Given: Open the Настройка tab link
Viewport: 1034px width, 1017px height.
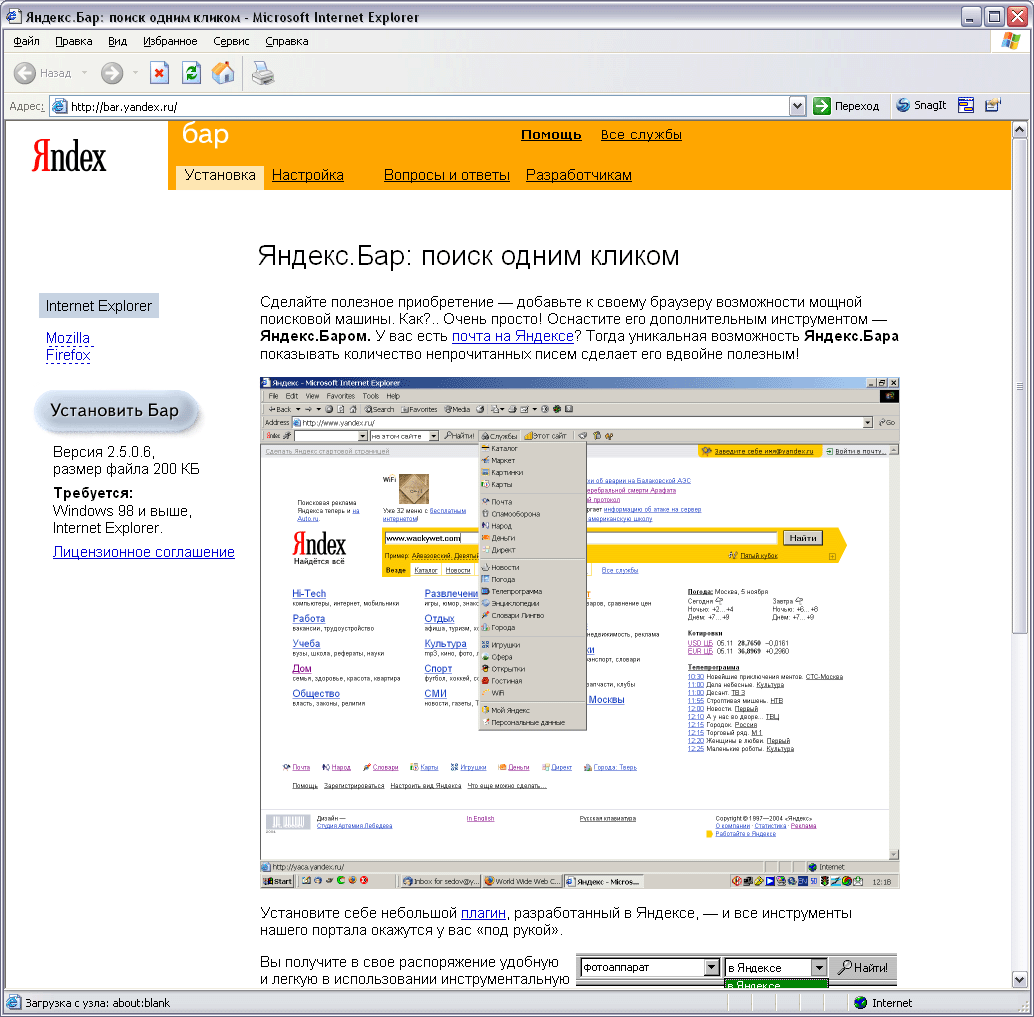Looking at the screenshot, I should click(307, 175).
